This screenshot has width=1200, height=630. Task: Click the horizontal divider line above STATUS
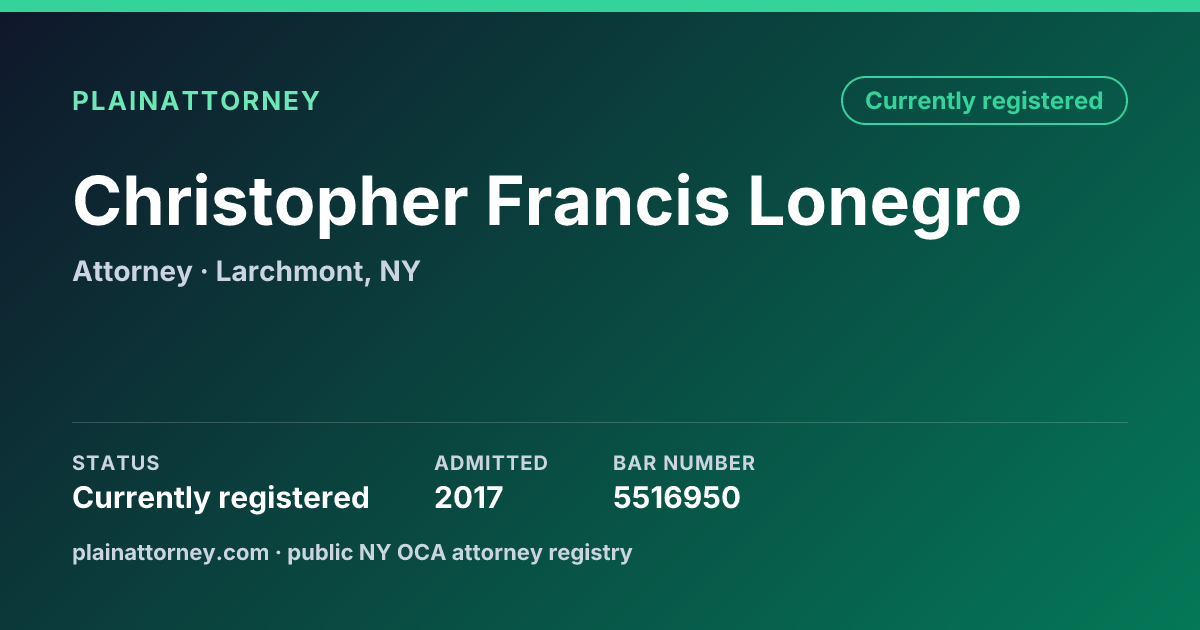tap(600, 422)
